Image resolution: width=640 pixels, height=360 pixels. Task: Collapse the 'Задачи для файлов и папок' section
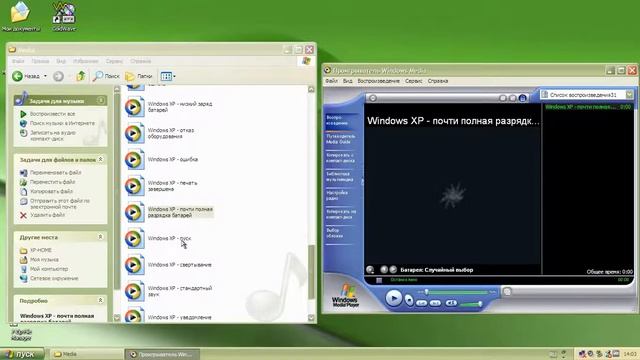(x=100, y=160)
